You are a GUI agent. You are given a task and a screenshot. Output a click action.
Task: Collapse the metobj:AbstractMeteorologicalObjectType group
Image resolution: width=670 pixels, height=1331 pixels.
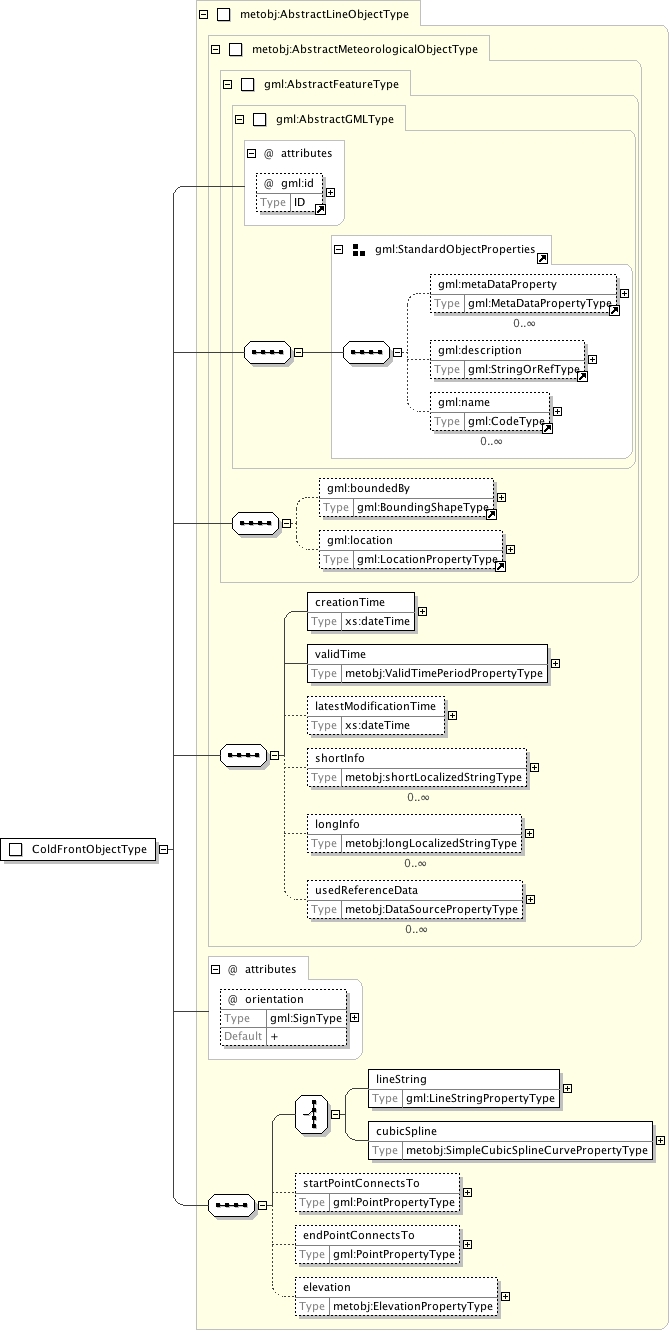click(216, 48)
